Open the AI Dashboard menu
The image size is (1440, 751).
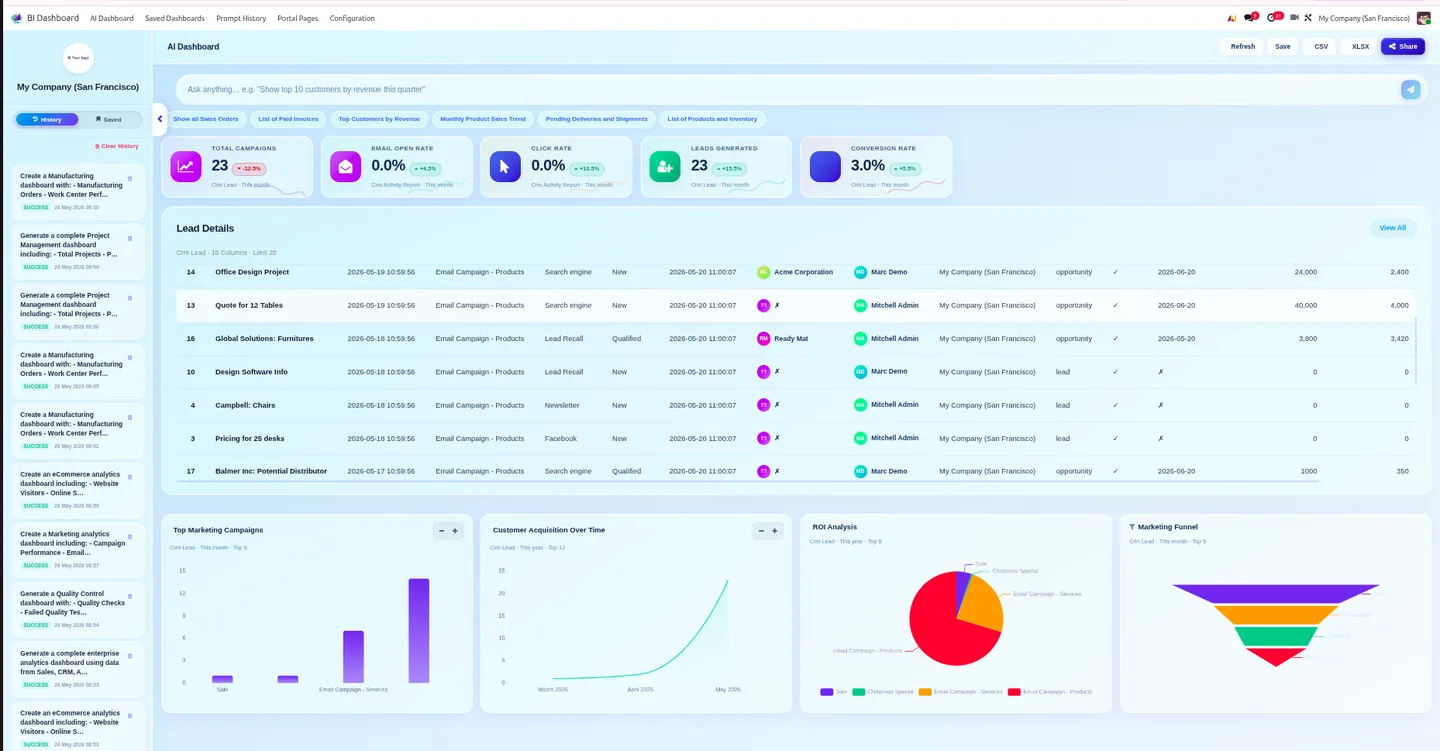112,18
